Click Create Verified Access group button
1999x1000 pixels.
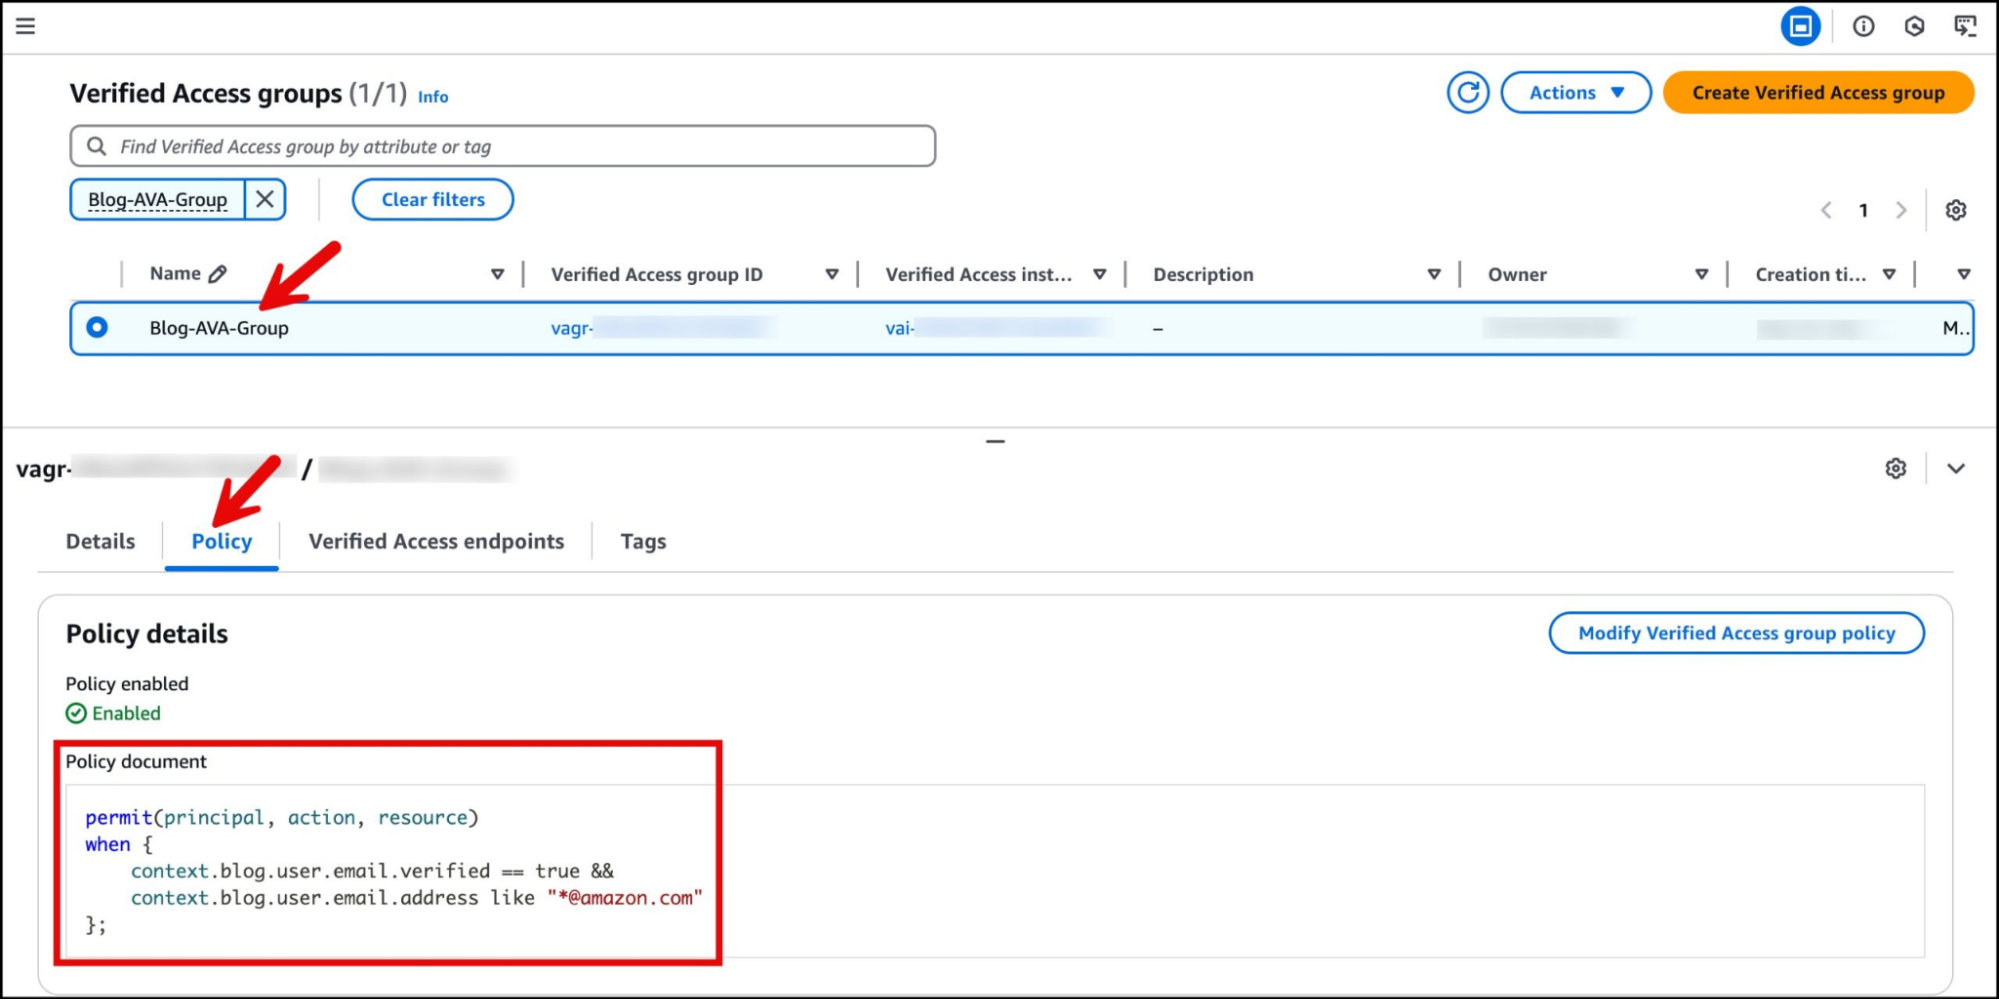click(1817, 93)
